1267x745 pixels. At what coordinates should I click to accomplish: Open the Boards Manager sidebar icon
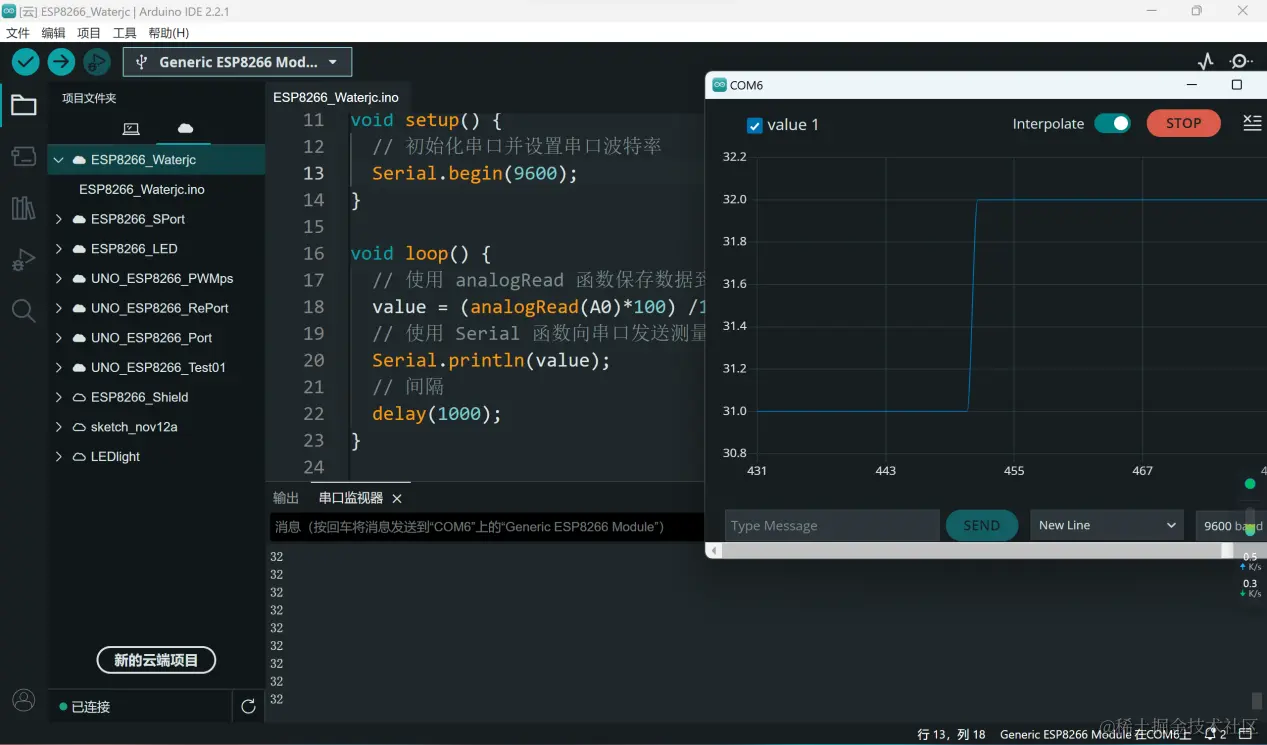(x=23, y=156)
